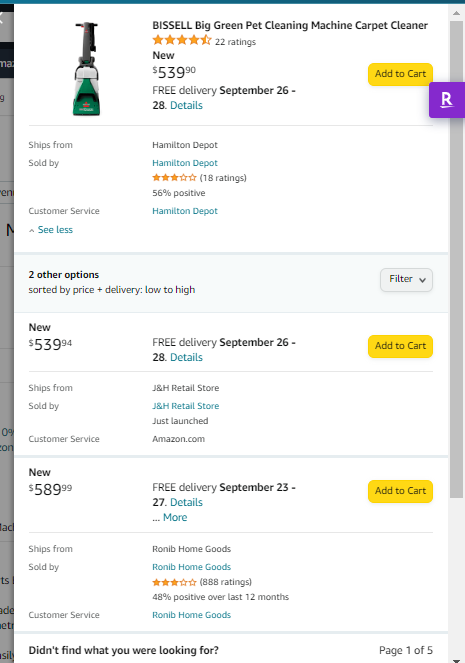
Task: Click the scrollbar down arrow
Action: tap(456, 659)
